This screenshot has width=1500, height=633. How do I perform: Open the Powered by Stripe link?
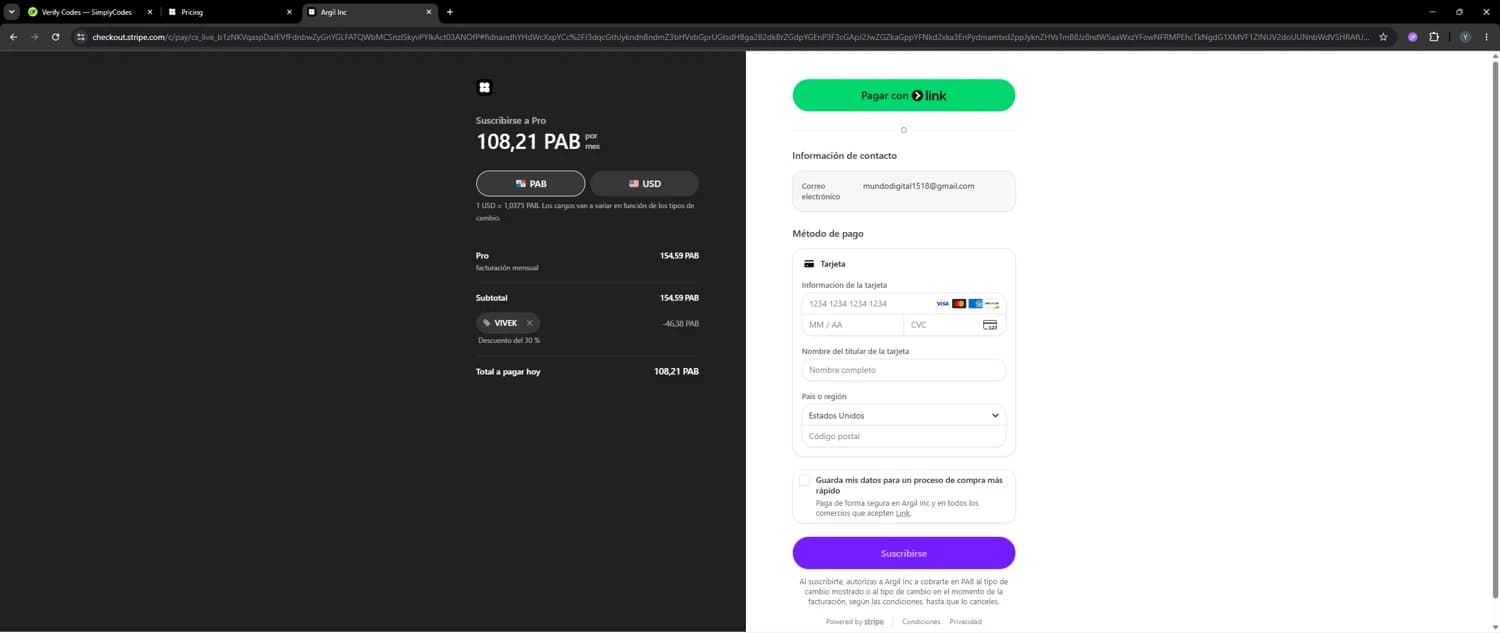coord(854,622)
